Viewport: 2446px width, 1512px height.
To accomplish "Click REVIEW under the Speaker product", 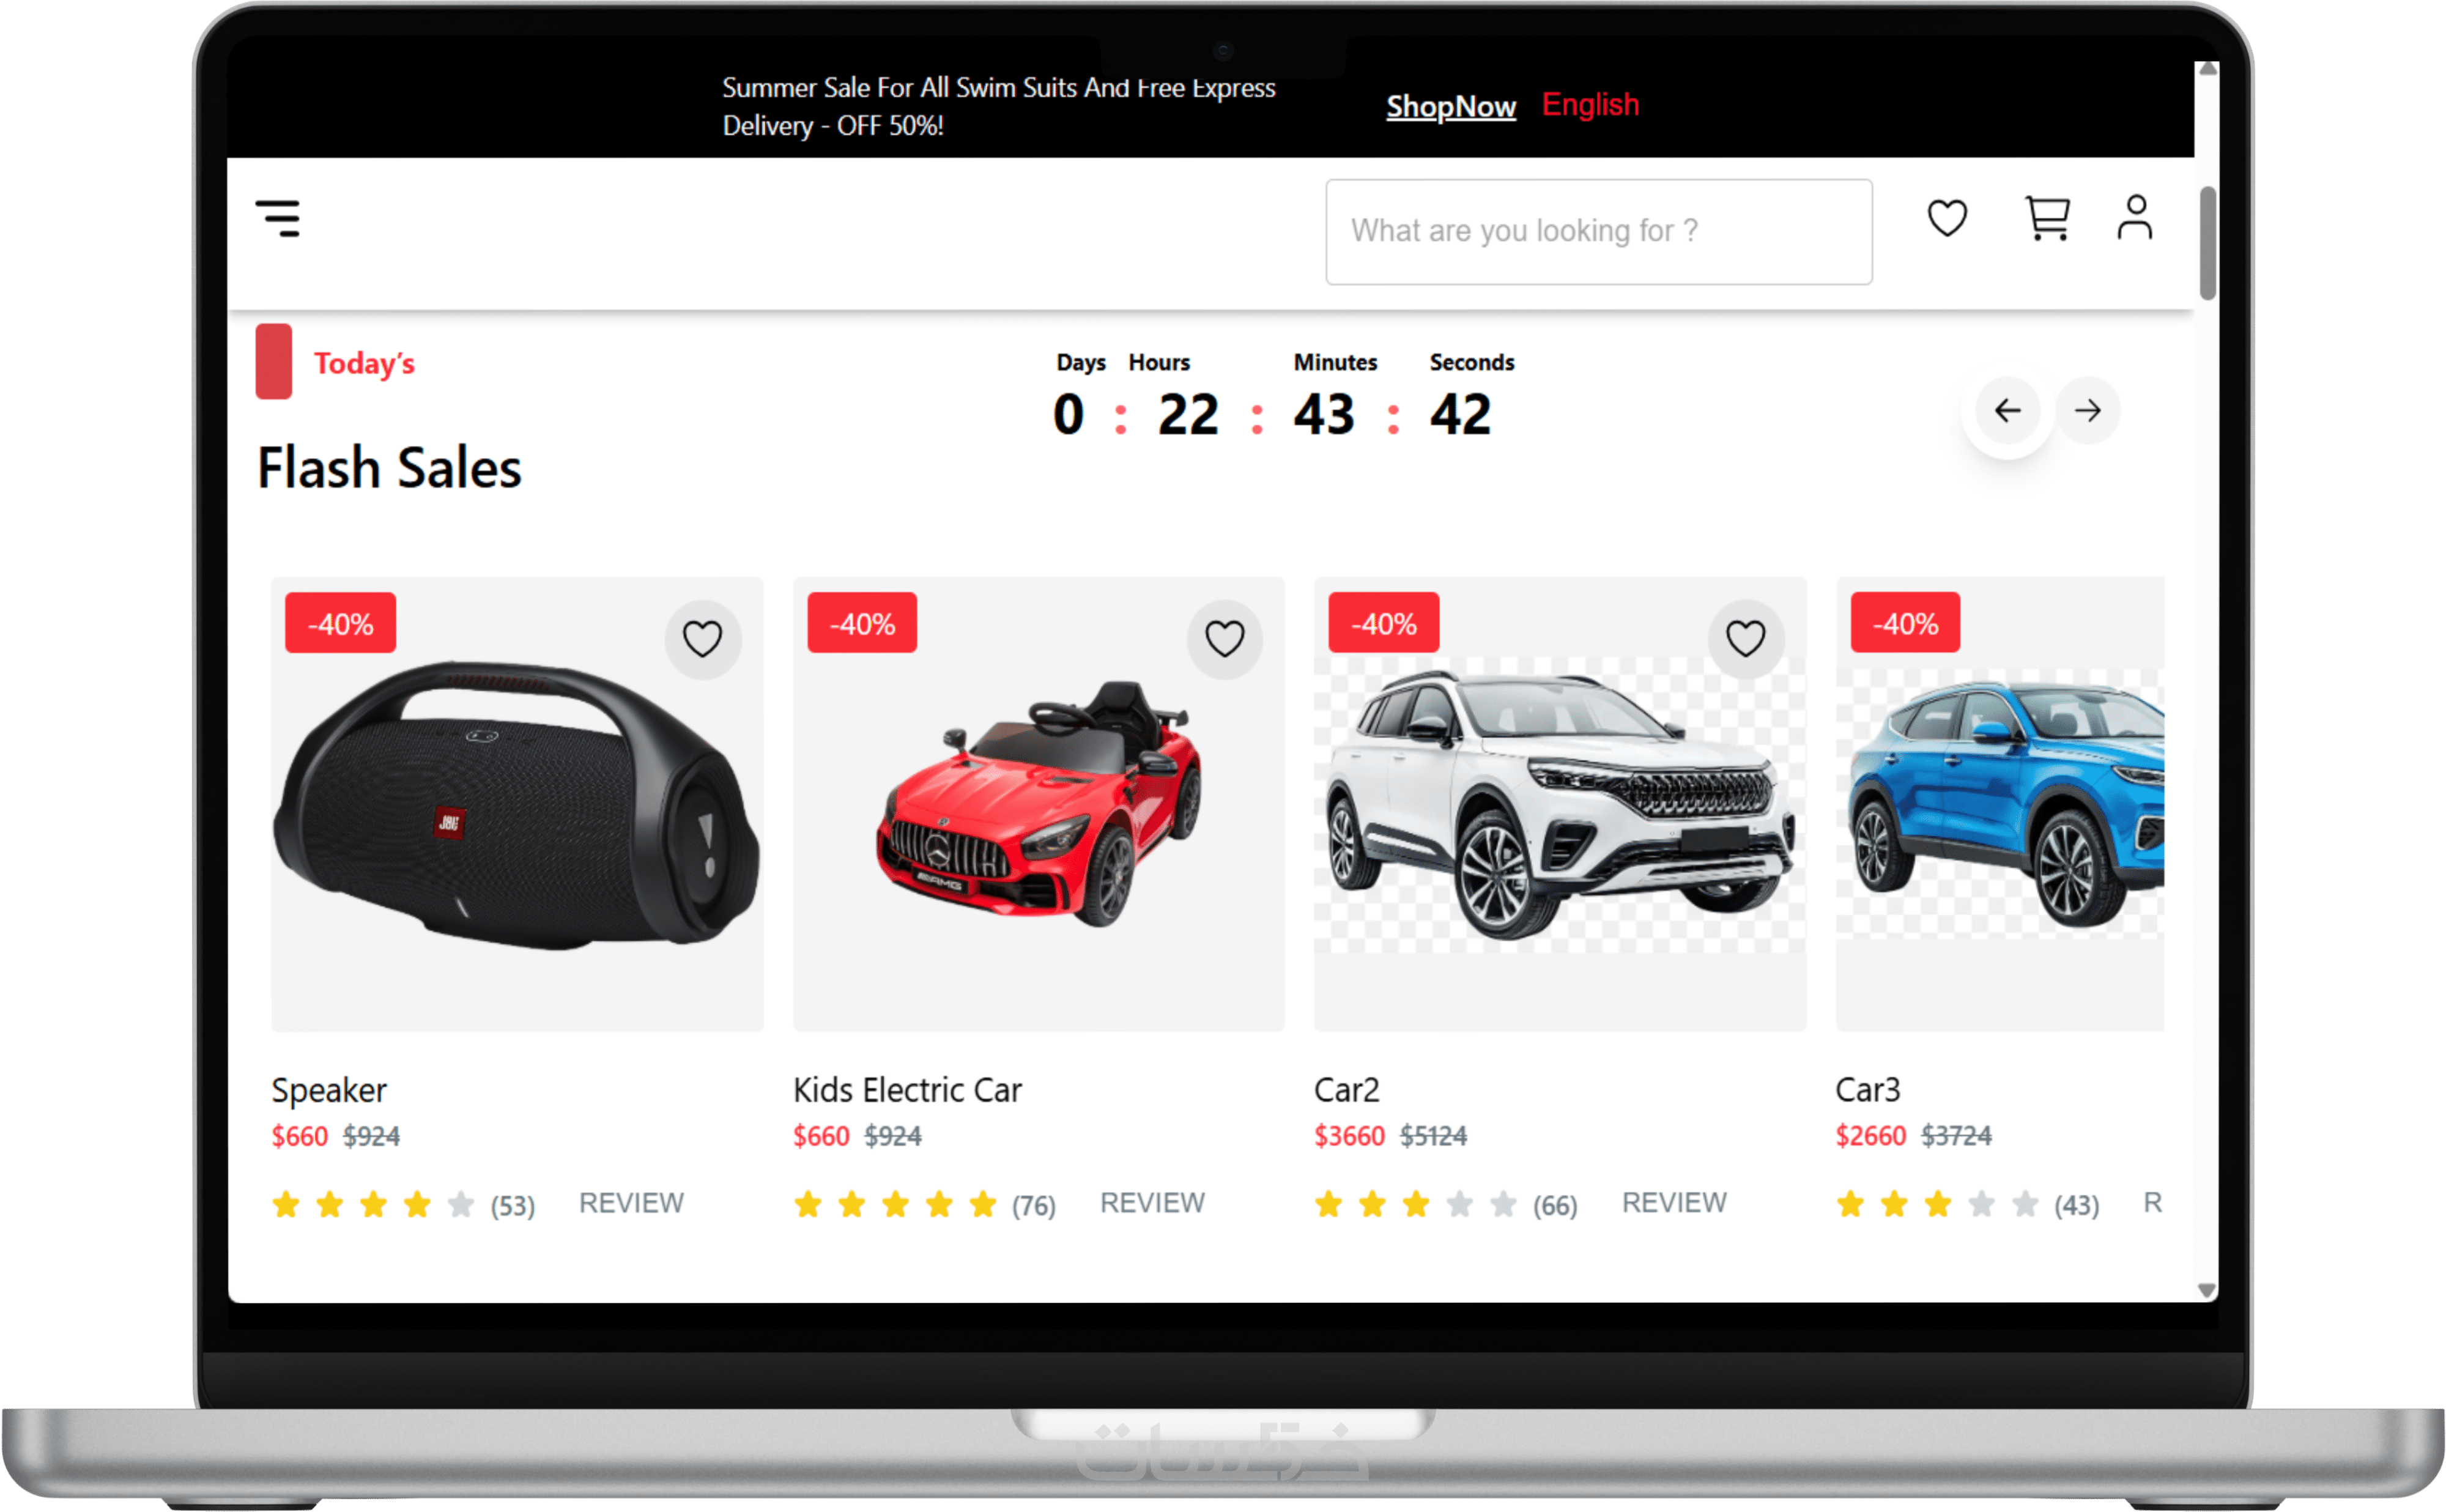I will 631,1202.
